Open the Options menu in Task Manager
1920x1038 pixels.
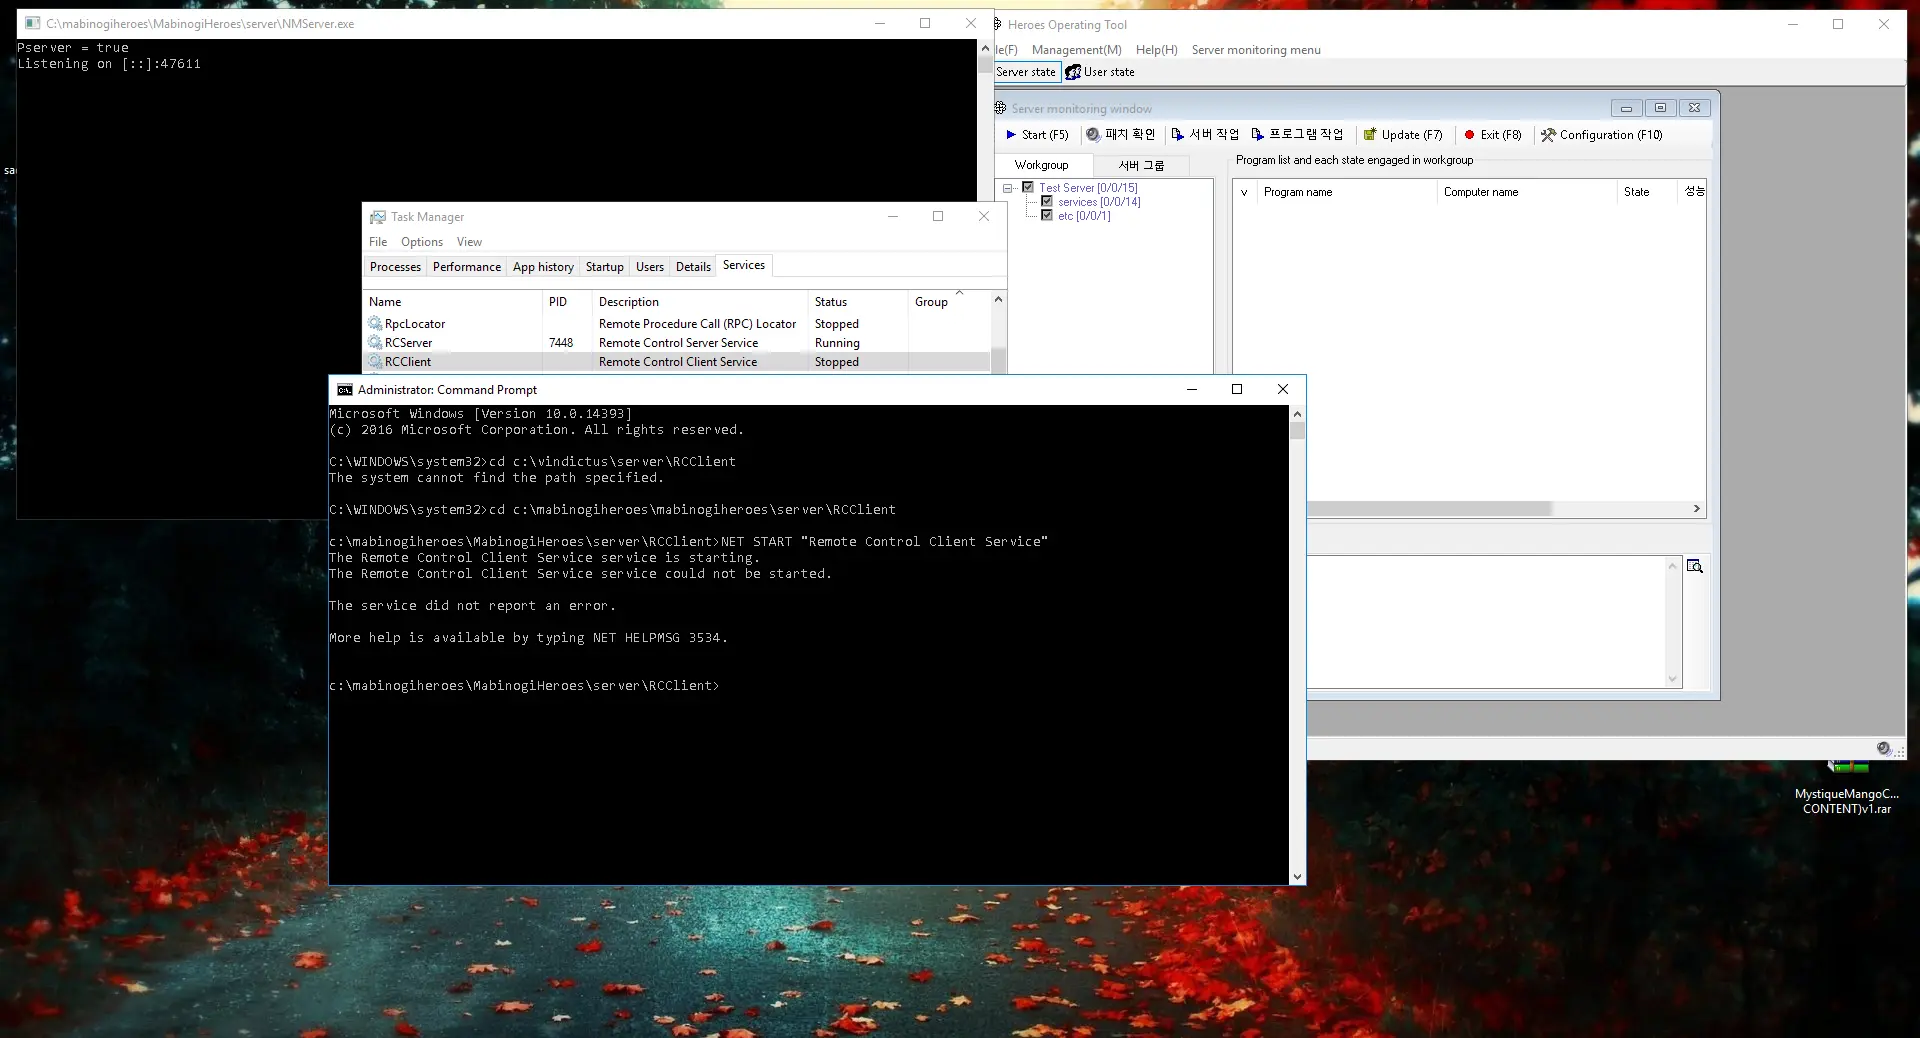(x=422, y=242)
